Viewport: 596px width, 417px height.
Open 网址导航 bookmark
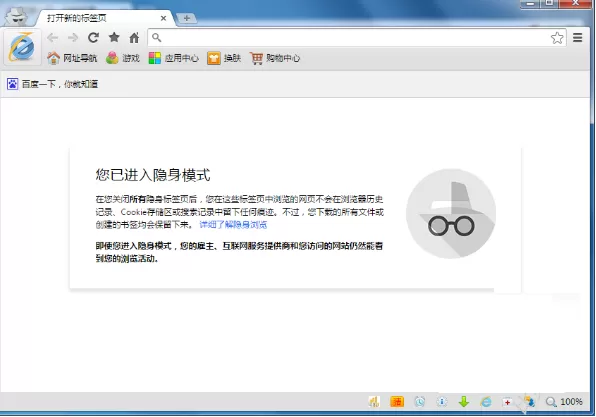coord(72,58)
